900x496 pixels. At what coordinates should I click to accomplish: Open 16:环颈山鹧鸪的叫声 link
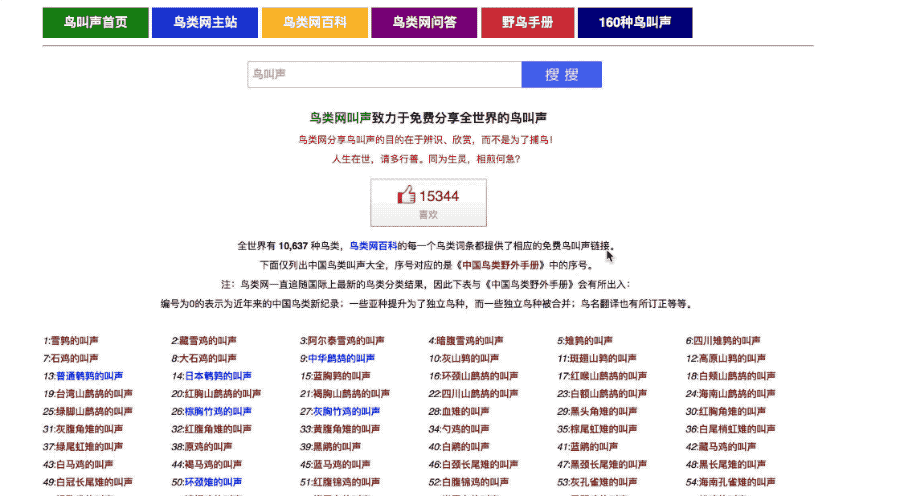474,376
